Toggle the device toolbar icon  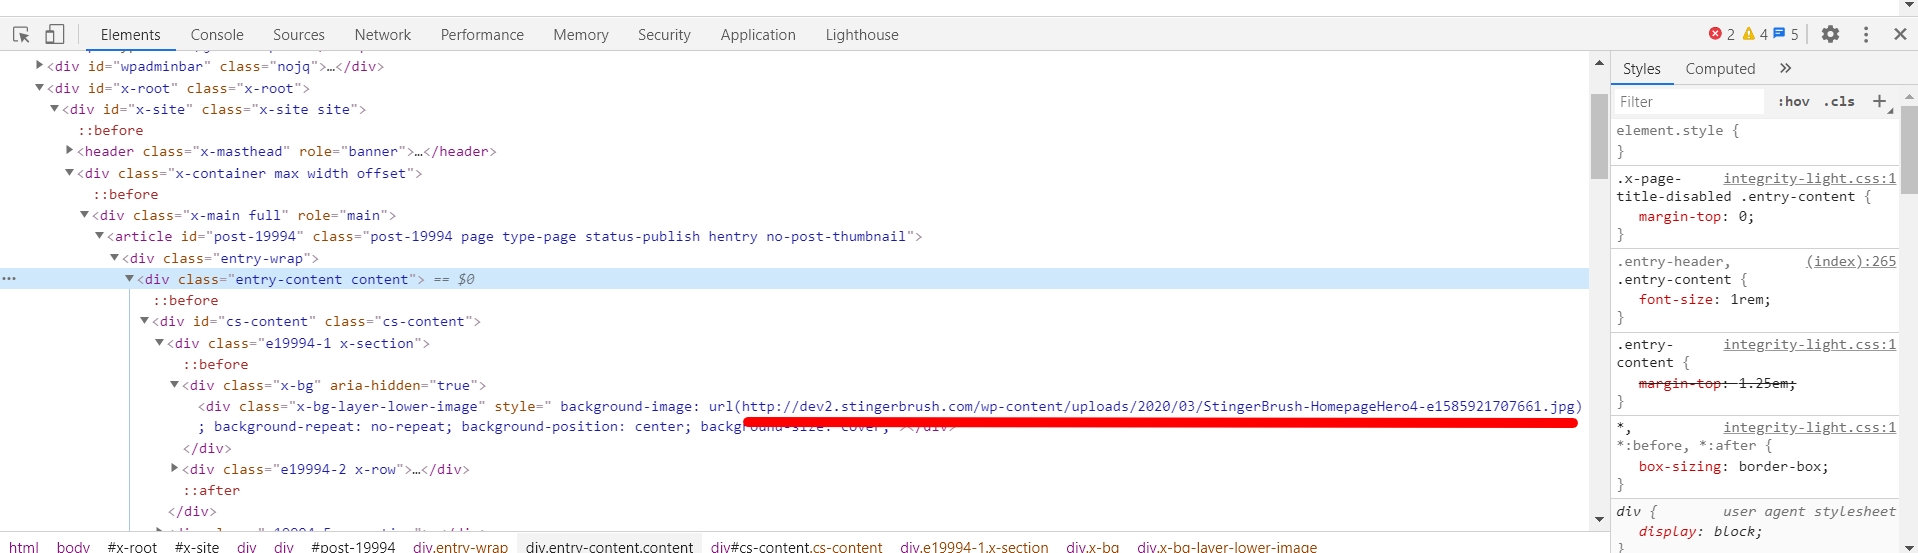click(54, 34)
